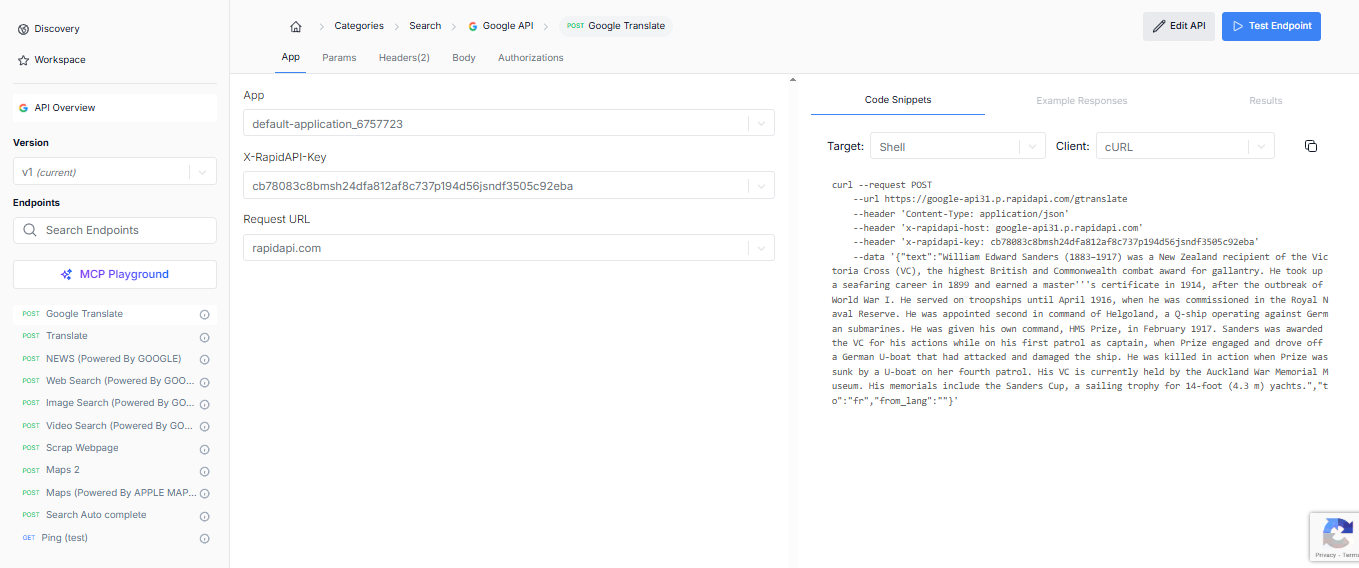This screenshot has height=568, width=1359.
Task: Switch to the Params tab
Action: point(339,58)
